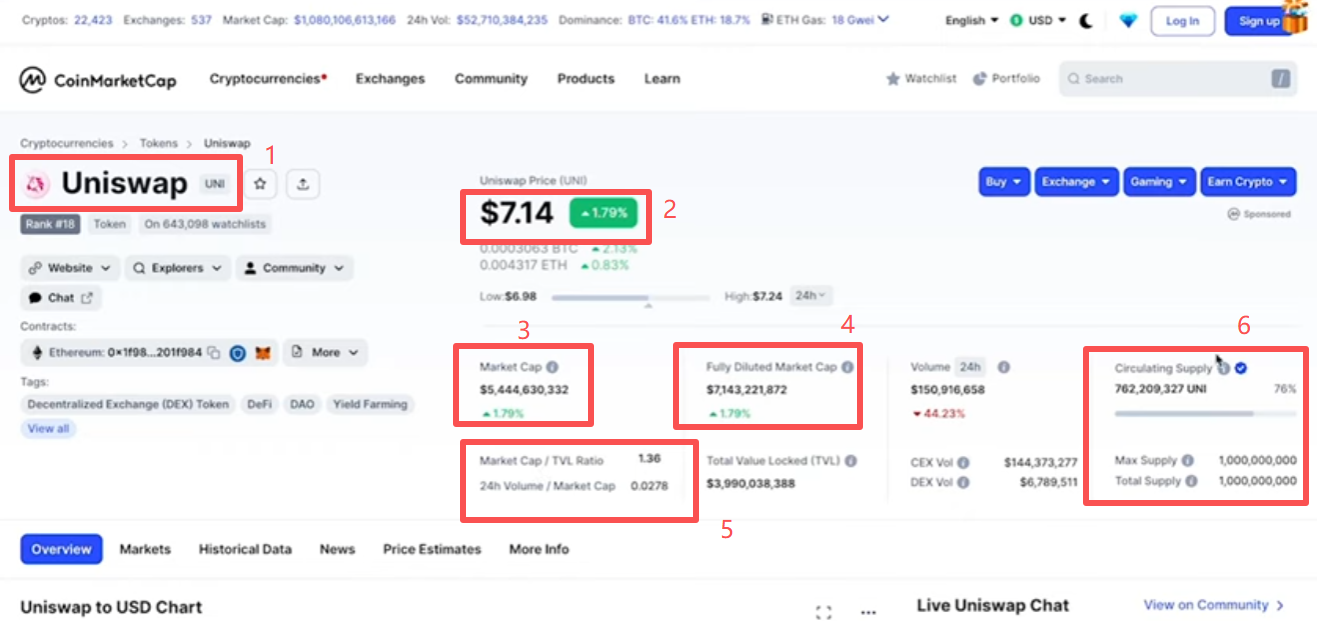Viewport: 1317px width, 621px height.
Task: Click the Max Supply info icon
Action: click(x=1187, y=461)
